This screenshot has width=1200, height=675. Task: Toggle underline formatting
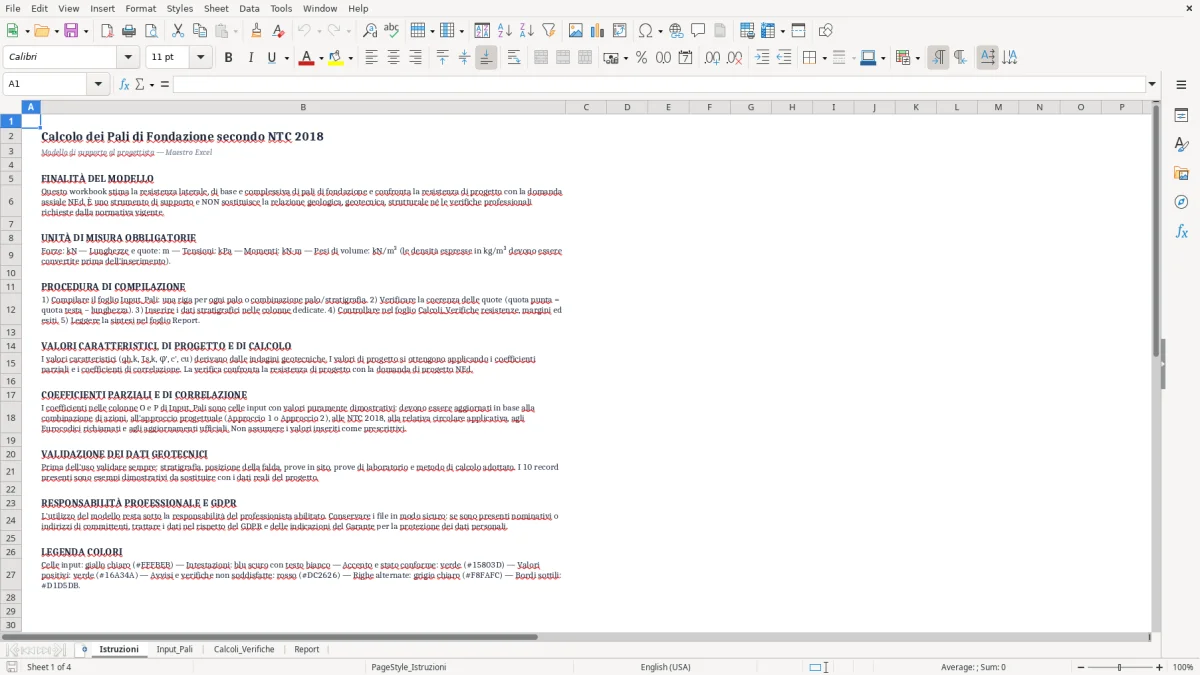[x=272, y=58]
